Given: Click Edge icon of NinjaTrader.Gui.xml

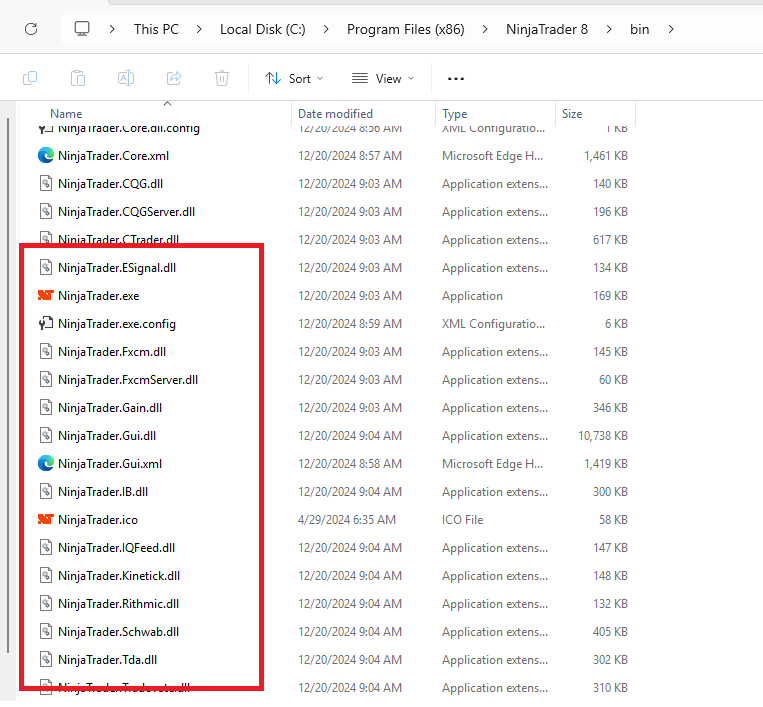Looking at the screenshot, I should click(46, 463).
